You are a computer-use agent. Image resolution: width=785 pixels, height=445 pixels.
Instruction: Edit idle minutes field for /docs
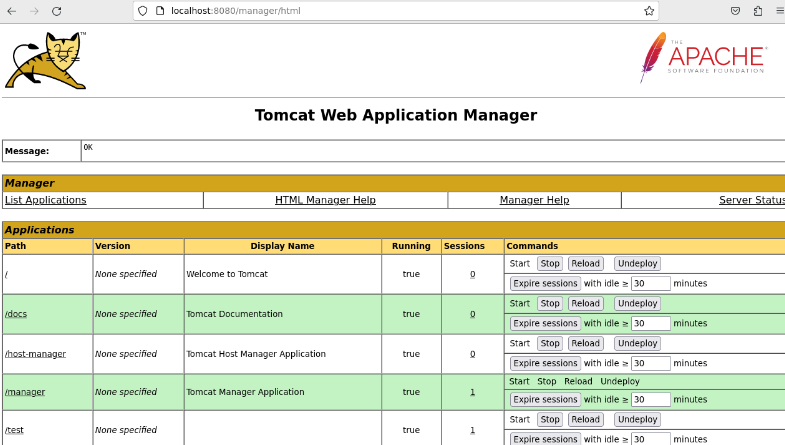pyautogui.click(x=650, y=323)
